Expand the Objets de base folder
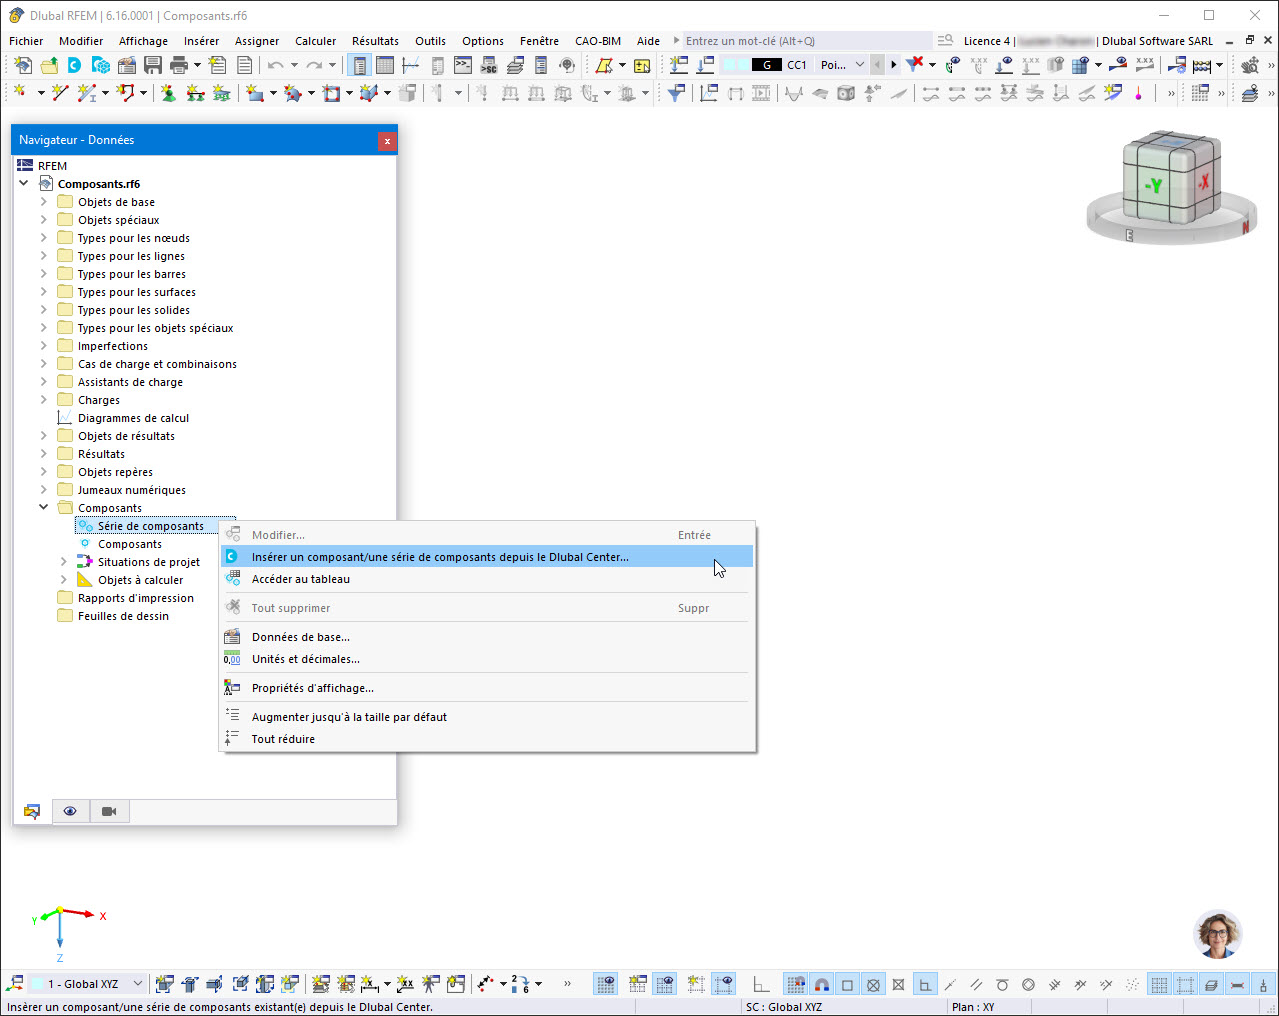 [x=44, y=202]
